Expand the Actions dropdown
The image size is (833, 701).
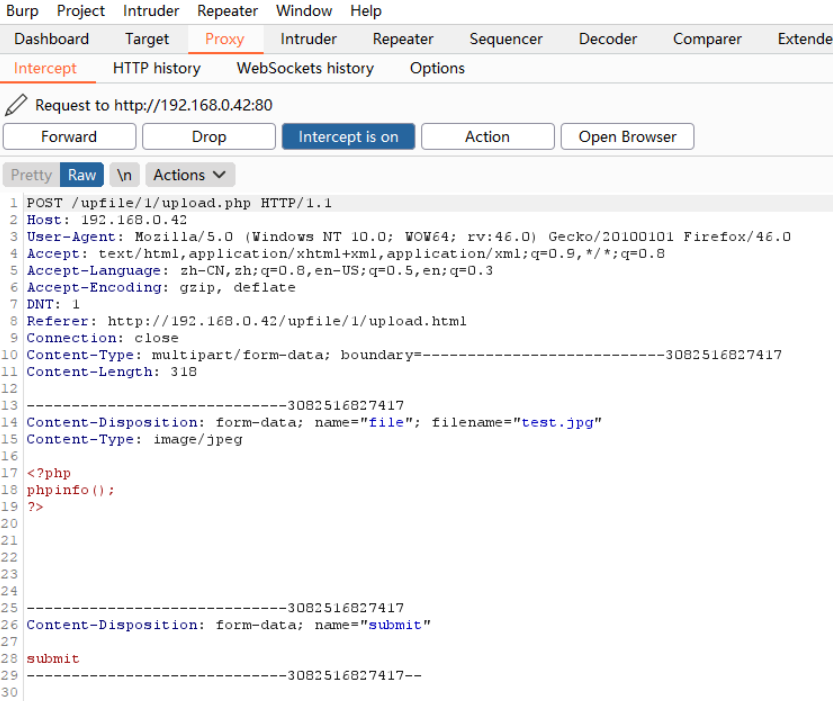click(190, 175)
